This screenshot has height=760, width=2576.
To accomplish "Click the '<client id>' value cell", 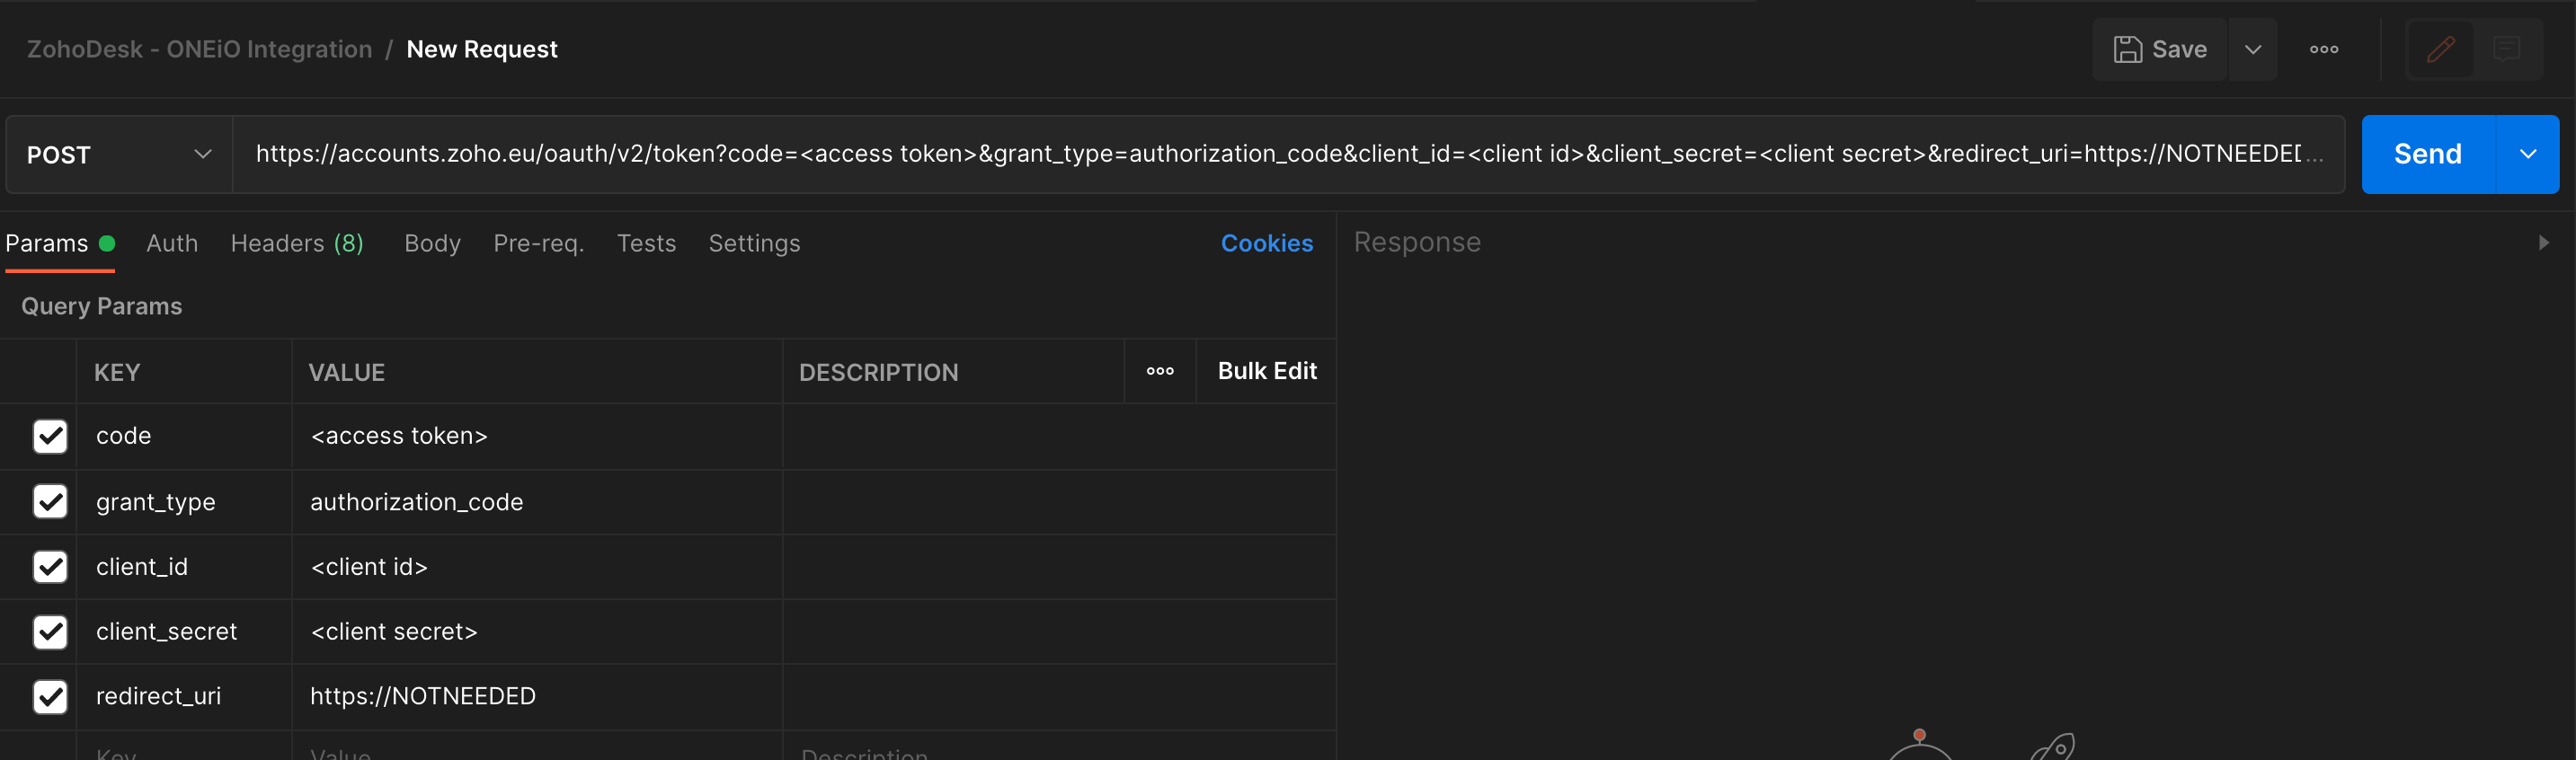I will [x=537, y=566].
